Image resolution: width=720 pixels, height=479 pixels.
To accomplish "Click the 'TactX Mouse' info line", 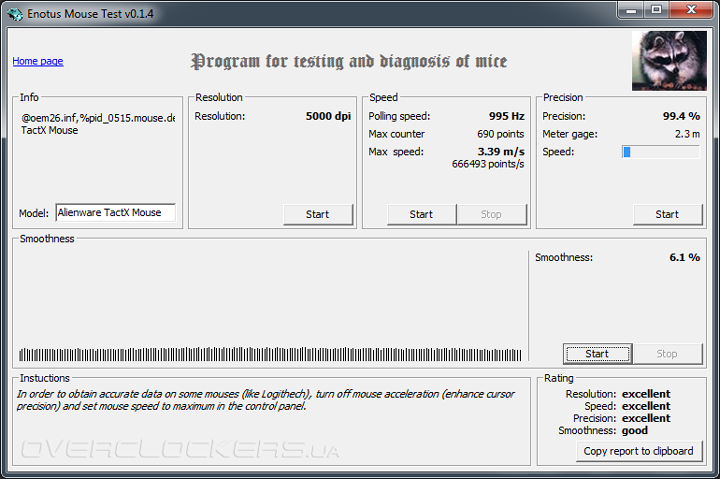I will click(50, 130).
